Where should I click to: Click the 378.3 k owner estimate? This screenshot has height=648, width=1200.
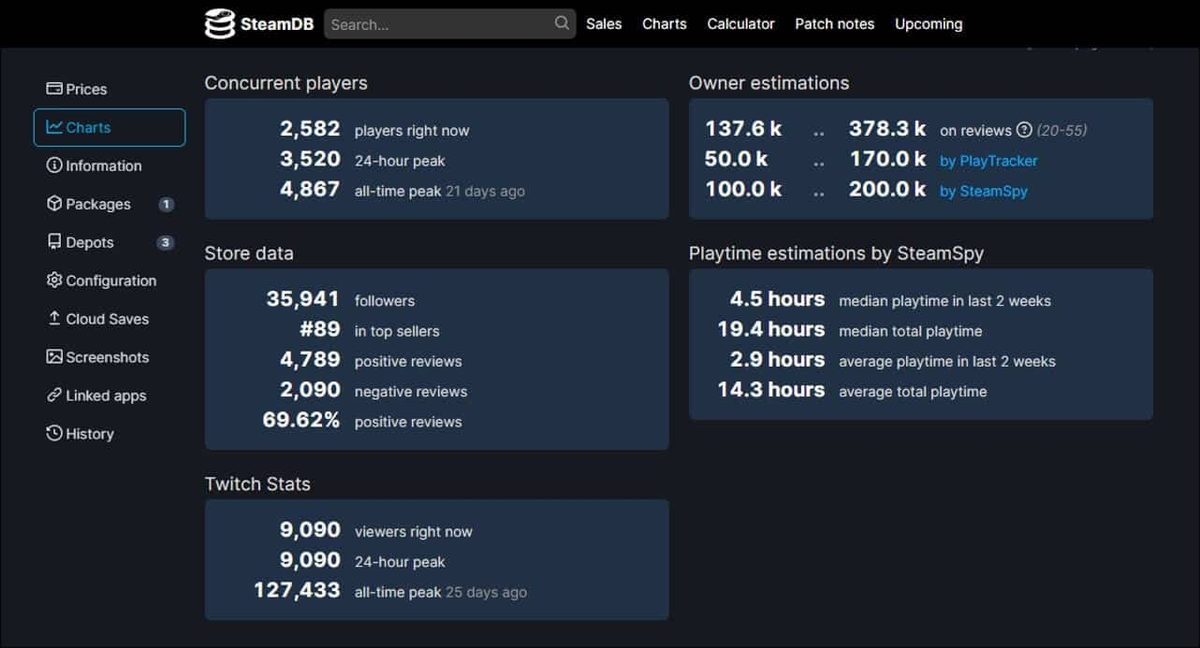(888, 129)
